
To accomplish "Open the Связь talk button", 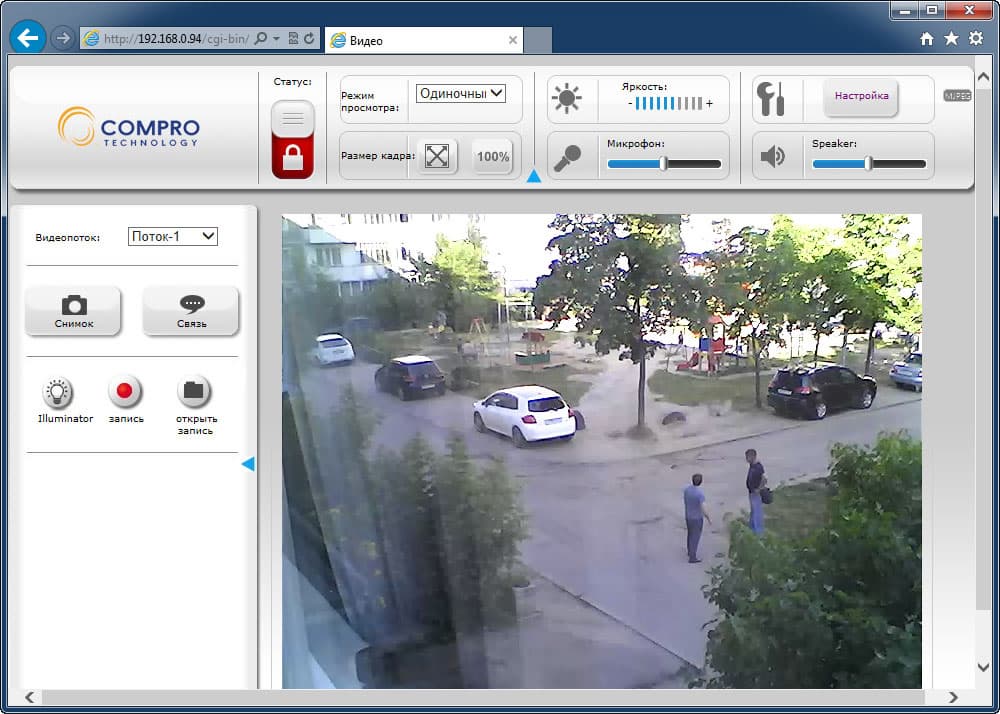I will 191,310.
